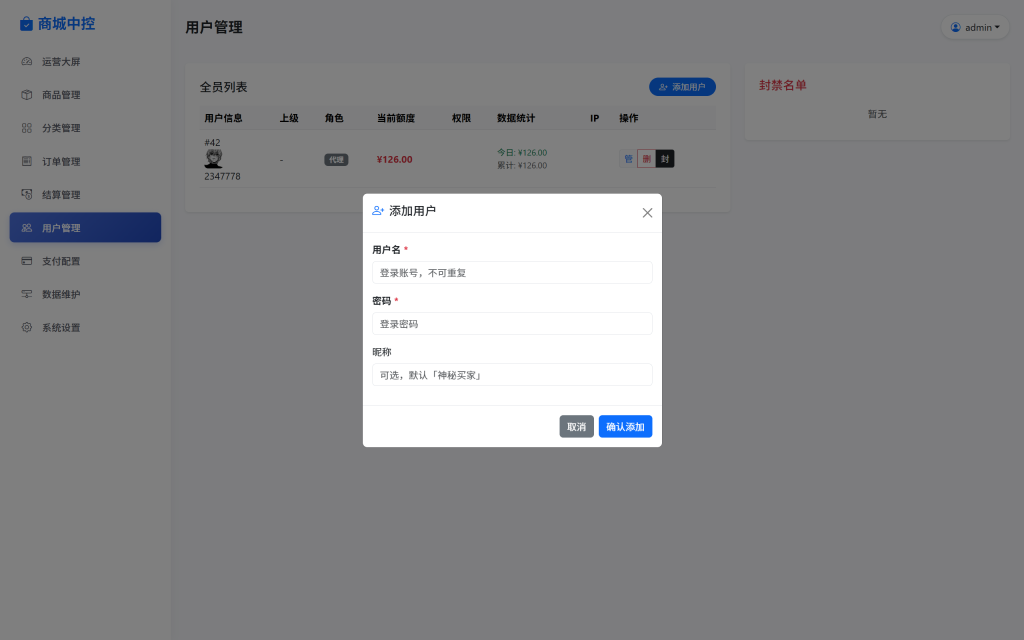This screenshot has height=640, width=1024.
Task: Open settings via the 系统设置 gear icon
Action: point(26,327)
